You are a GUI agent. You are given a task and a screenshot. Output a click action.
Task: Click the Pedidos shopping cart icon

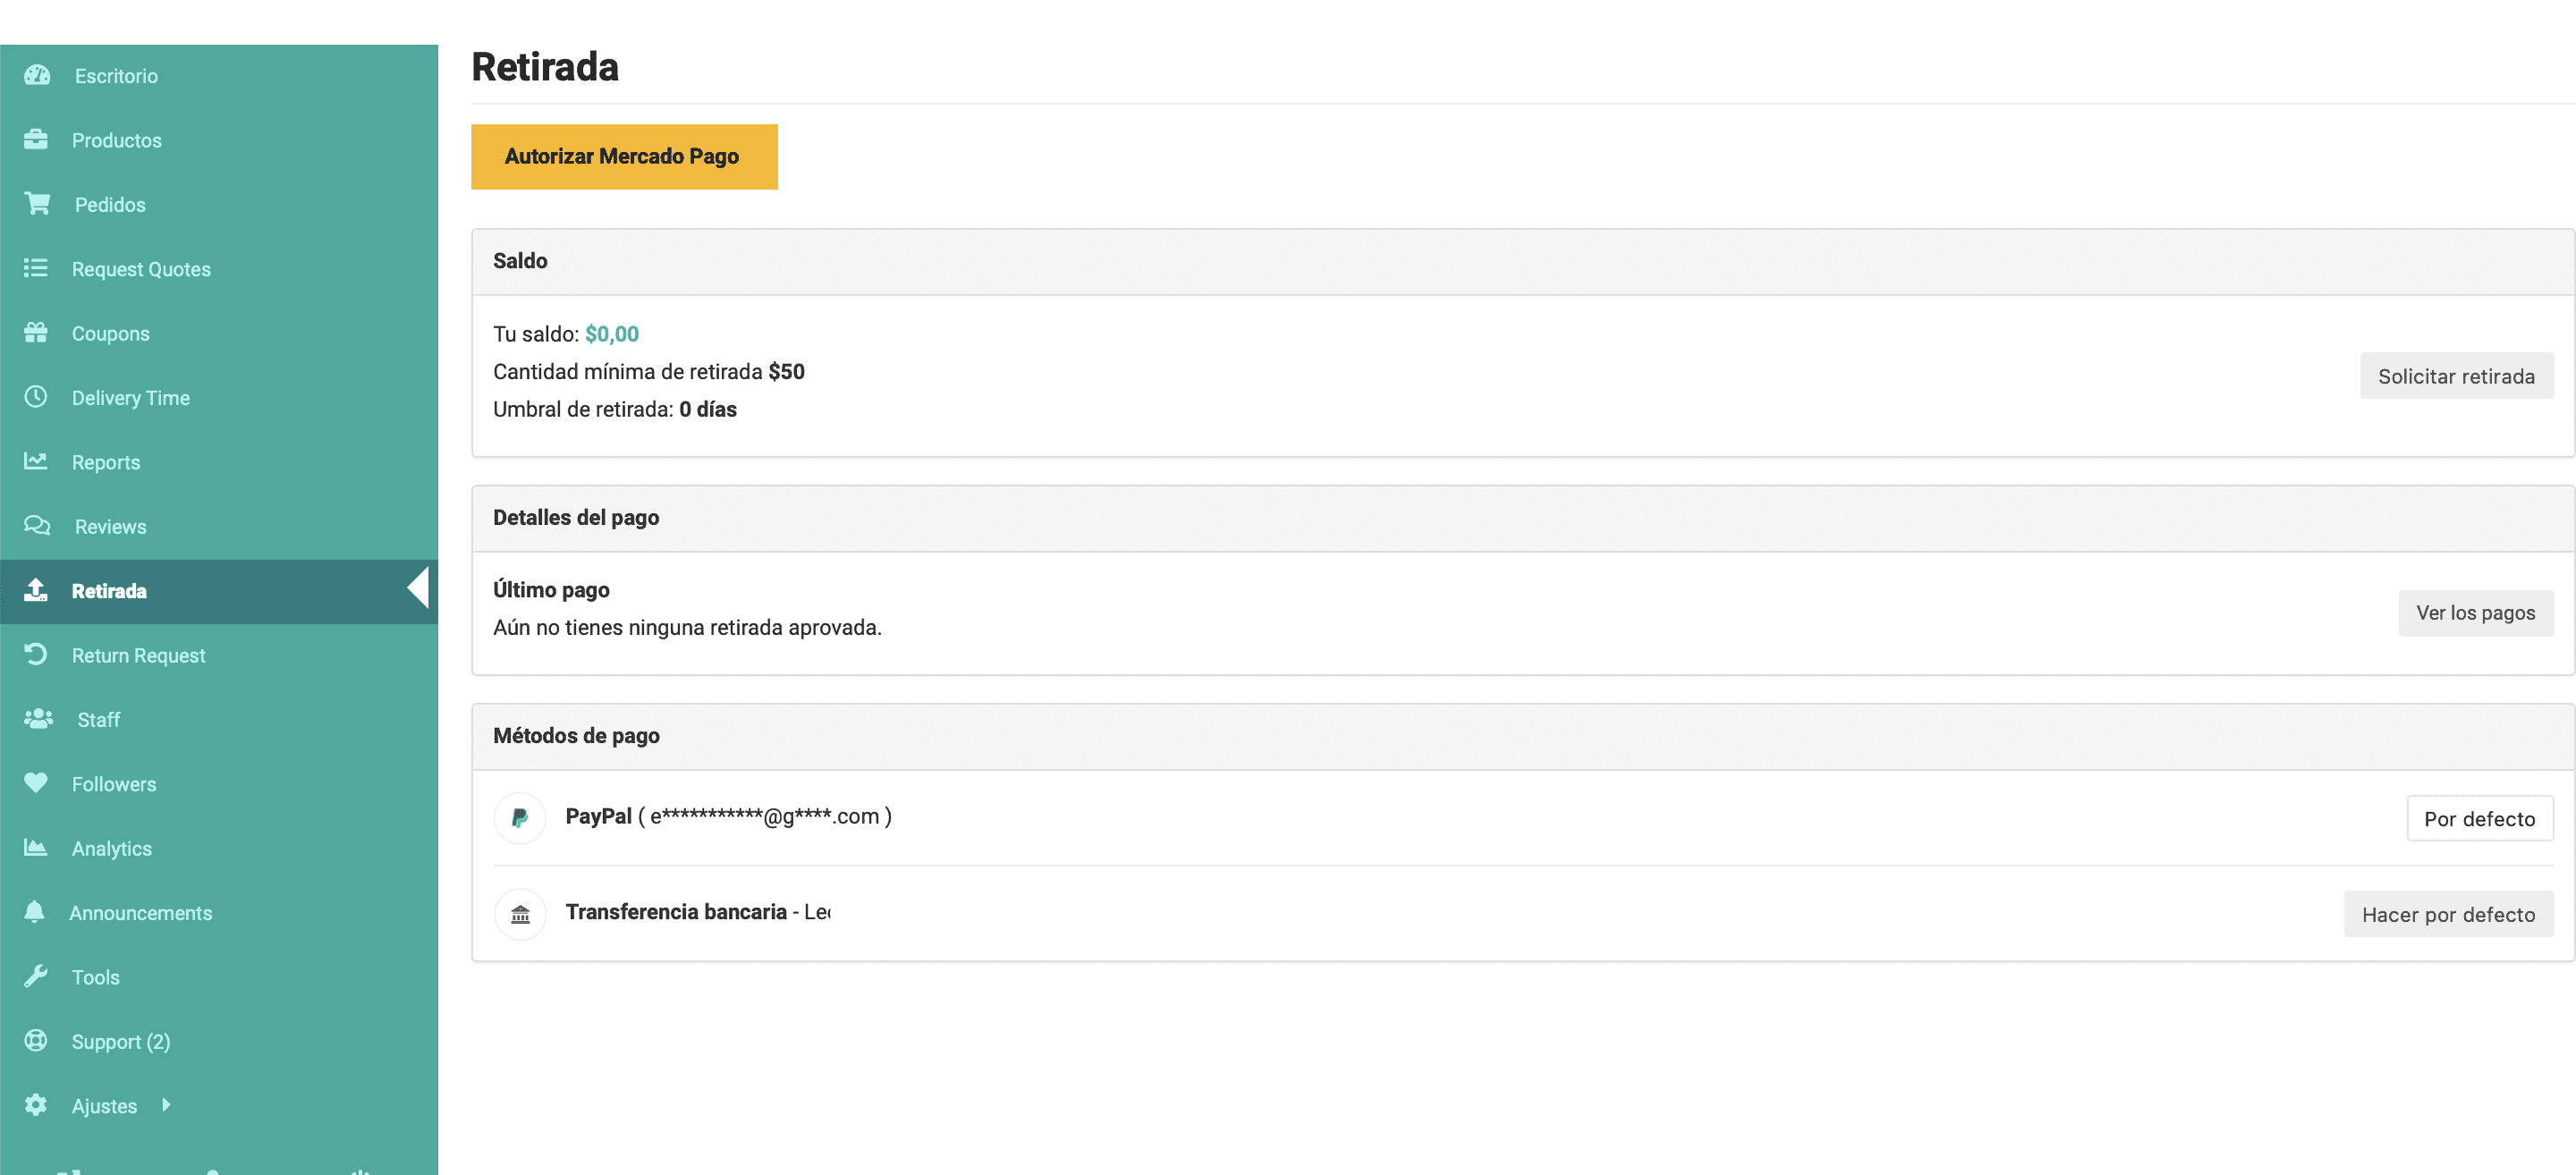pyautogui.click(x=38, y=204)
